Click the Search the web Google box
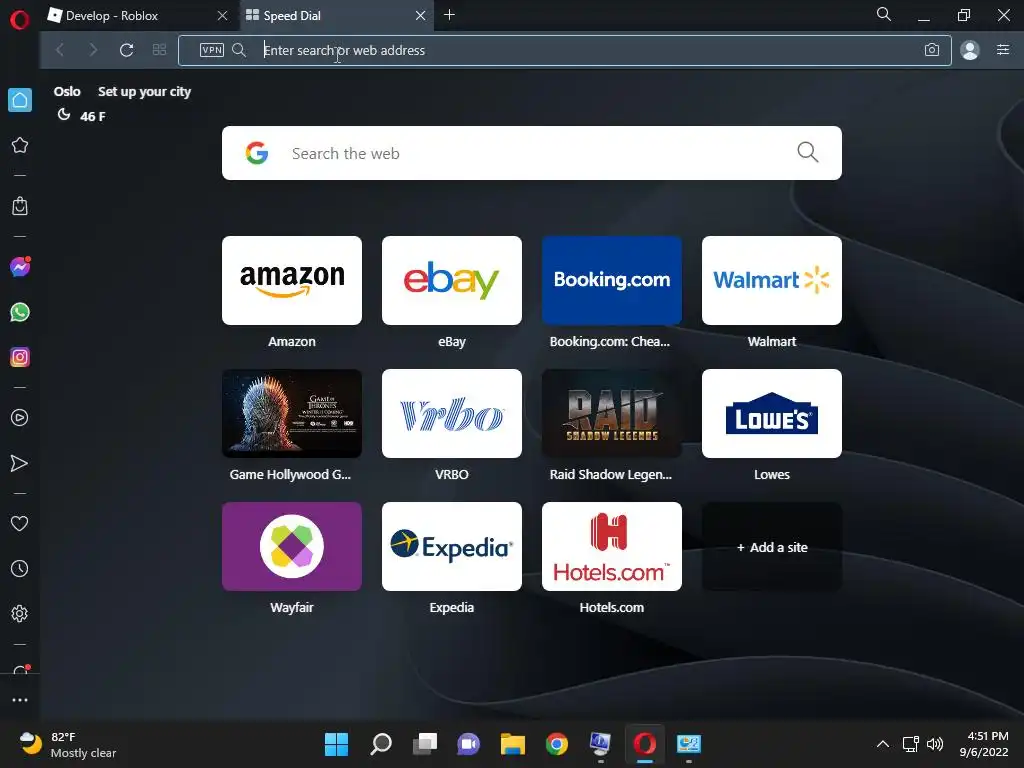This screenshot has height=768, width=1024. [x=532, y=153]
